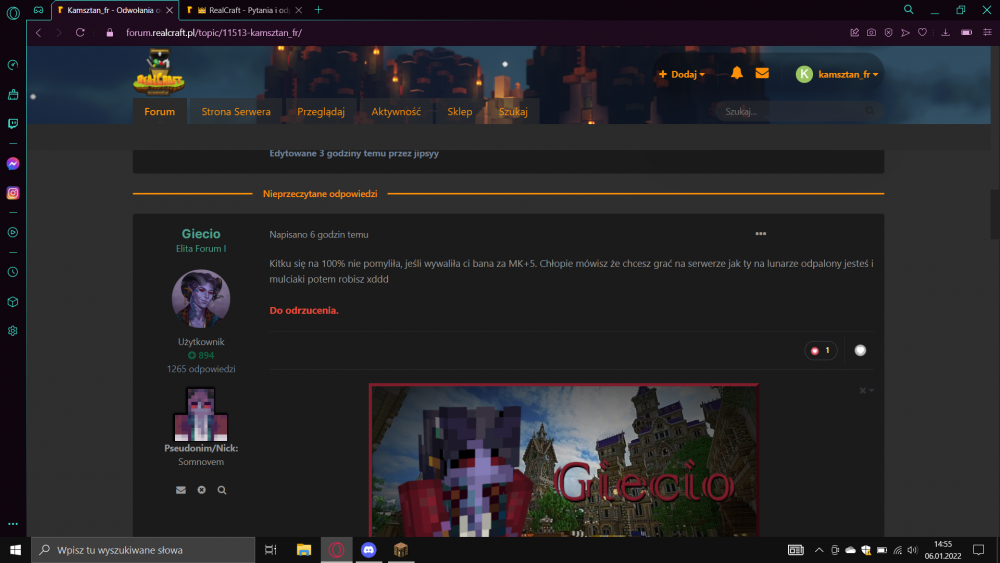Open GX Control speedometer icon in sidebar

pos(13,65)
